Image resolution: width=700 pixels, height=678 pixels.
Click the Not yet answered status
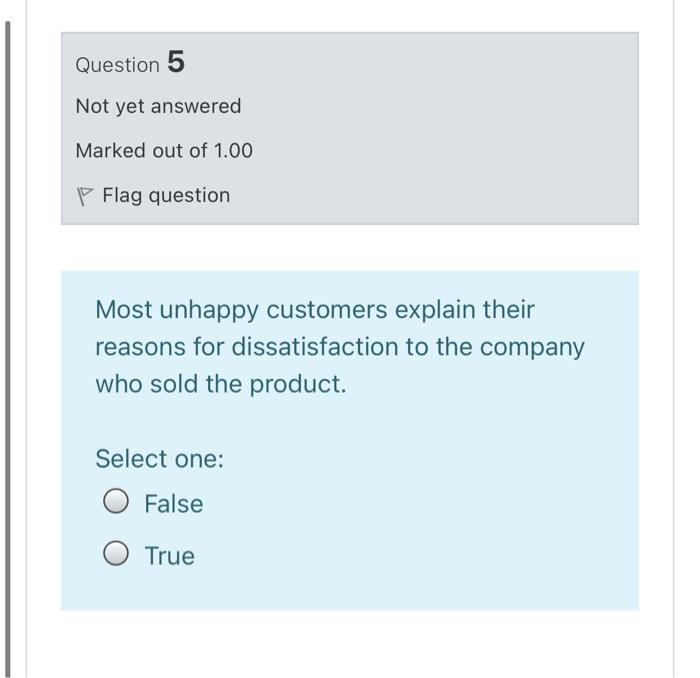(x=158, y=106)
